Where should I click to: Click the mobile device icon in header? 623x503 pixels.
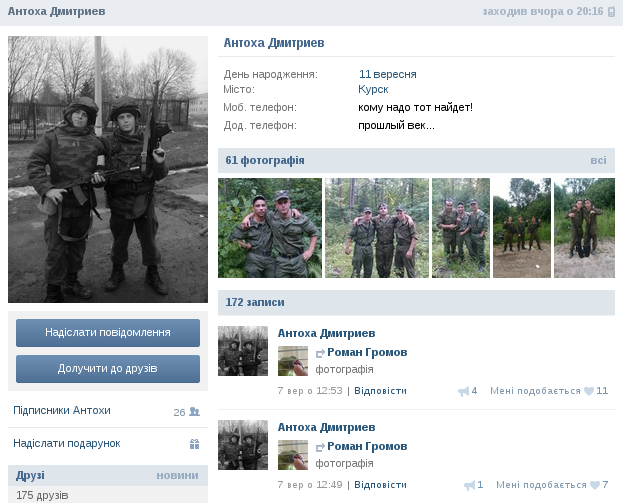tap(611, 12)
